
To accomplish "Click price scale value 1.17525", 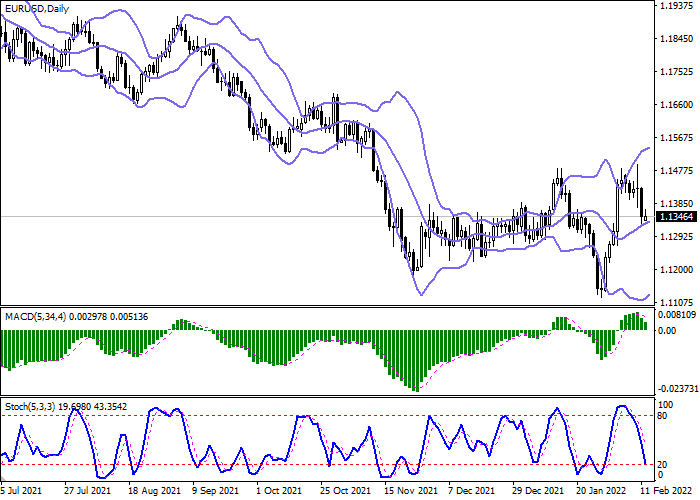I will click(677, 72).
